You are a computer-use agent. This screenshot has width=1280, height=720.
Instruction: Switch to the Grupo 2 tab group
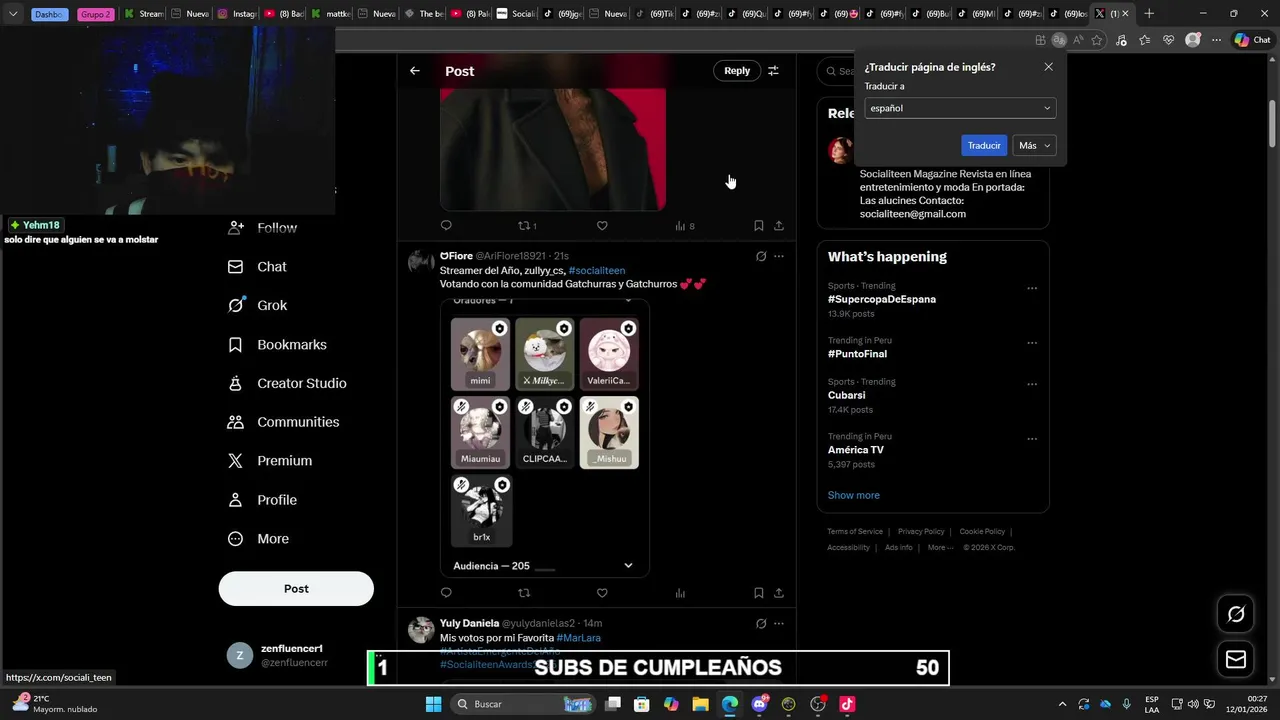pos(95,14)
